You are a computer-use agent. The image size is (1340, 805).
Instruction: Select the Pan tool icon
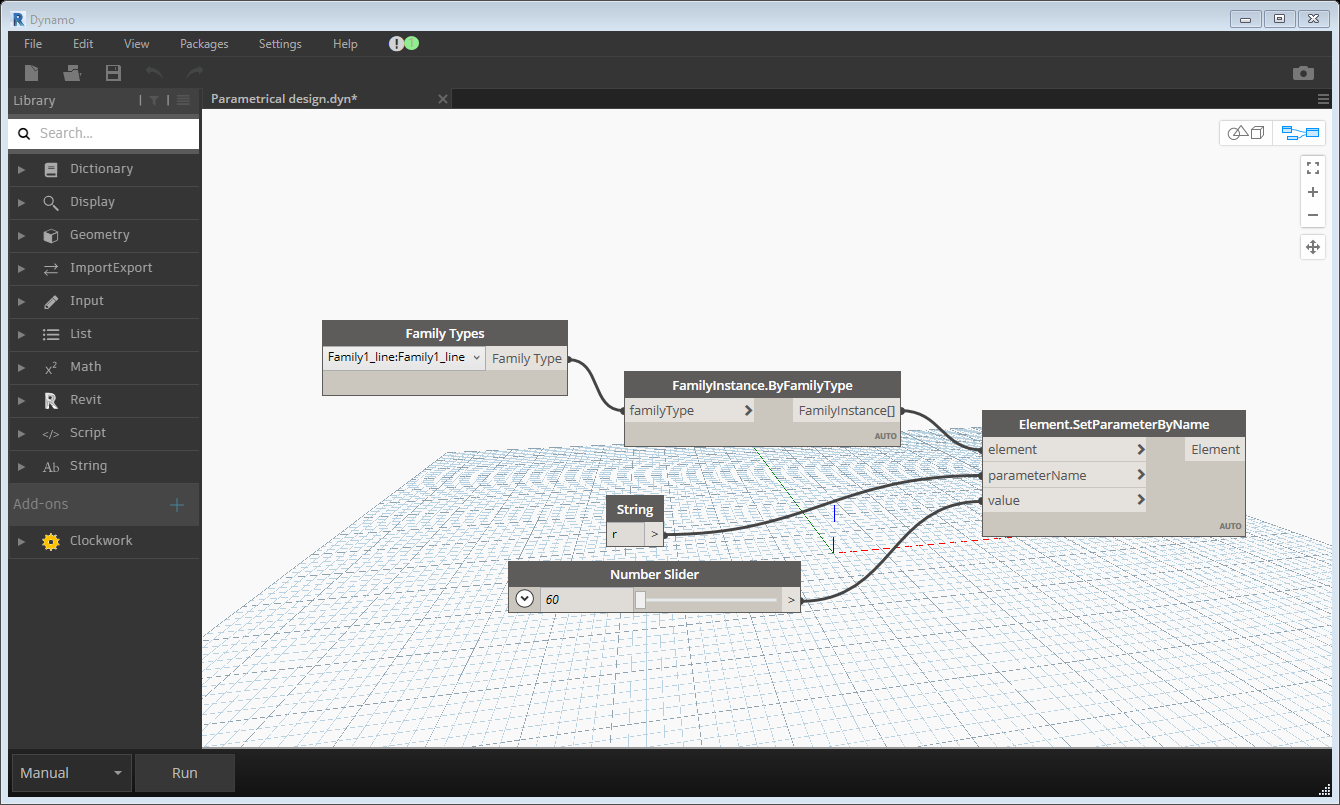tap(1312, 246)
